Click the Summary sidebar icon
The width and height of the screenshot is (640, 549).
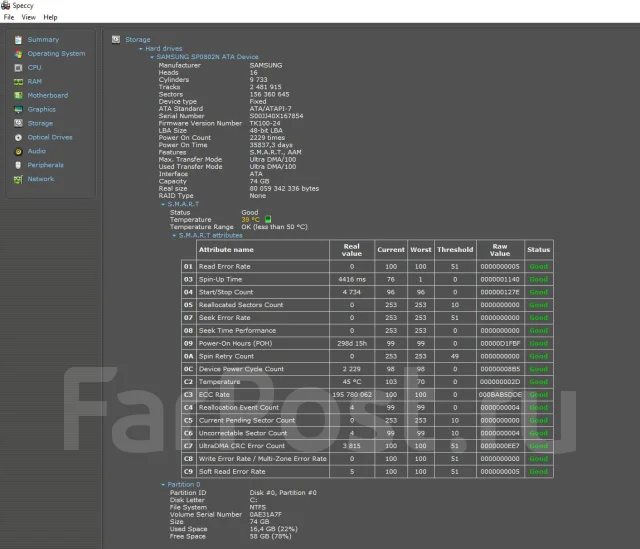pos(18,40)
